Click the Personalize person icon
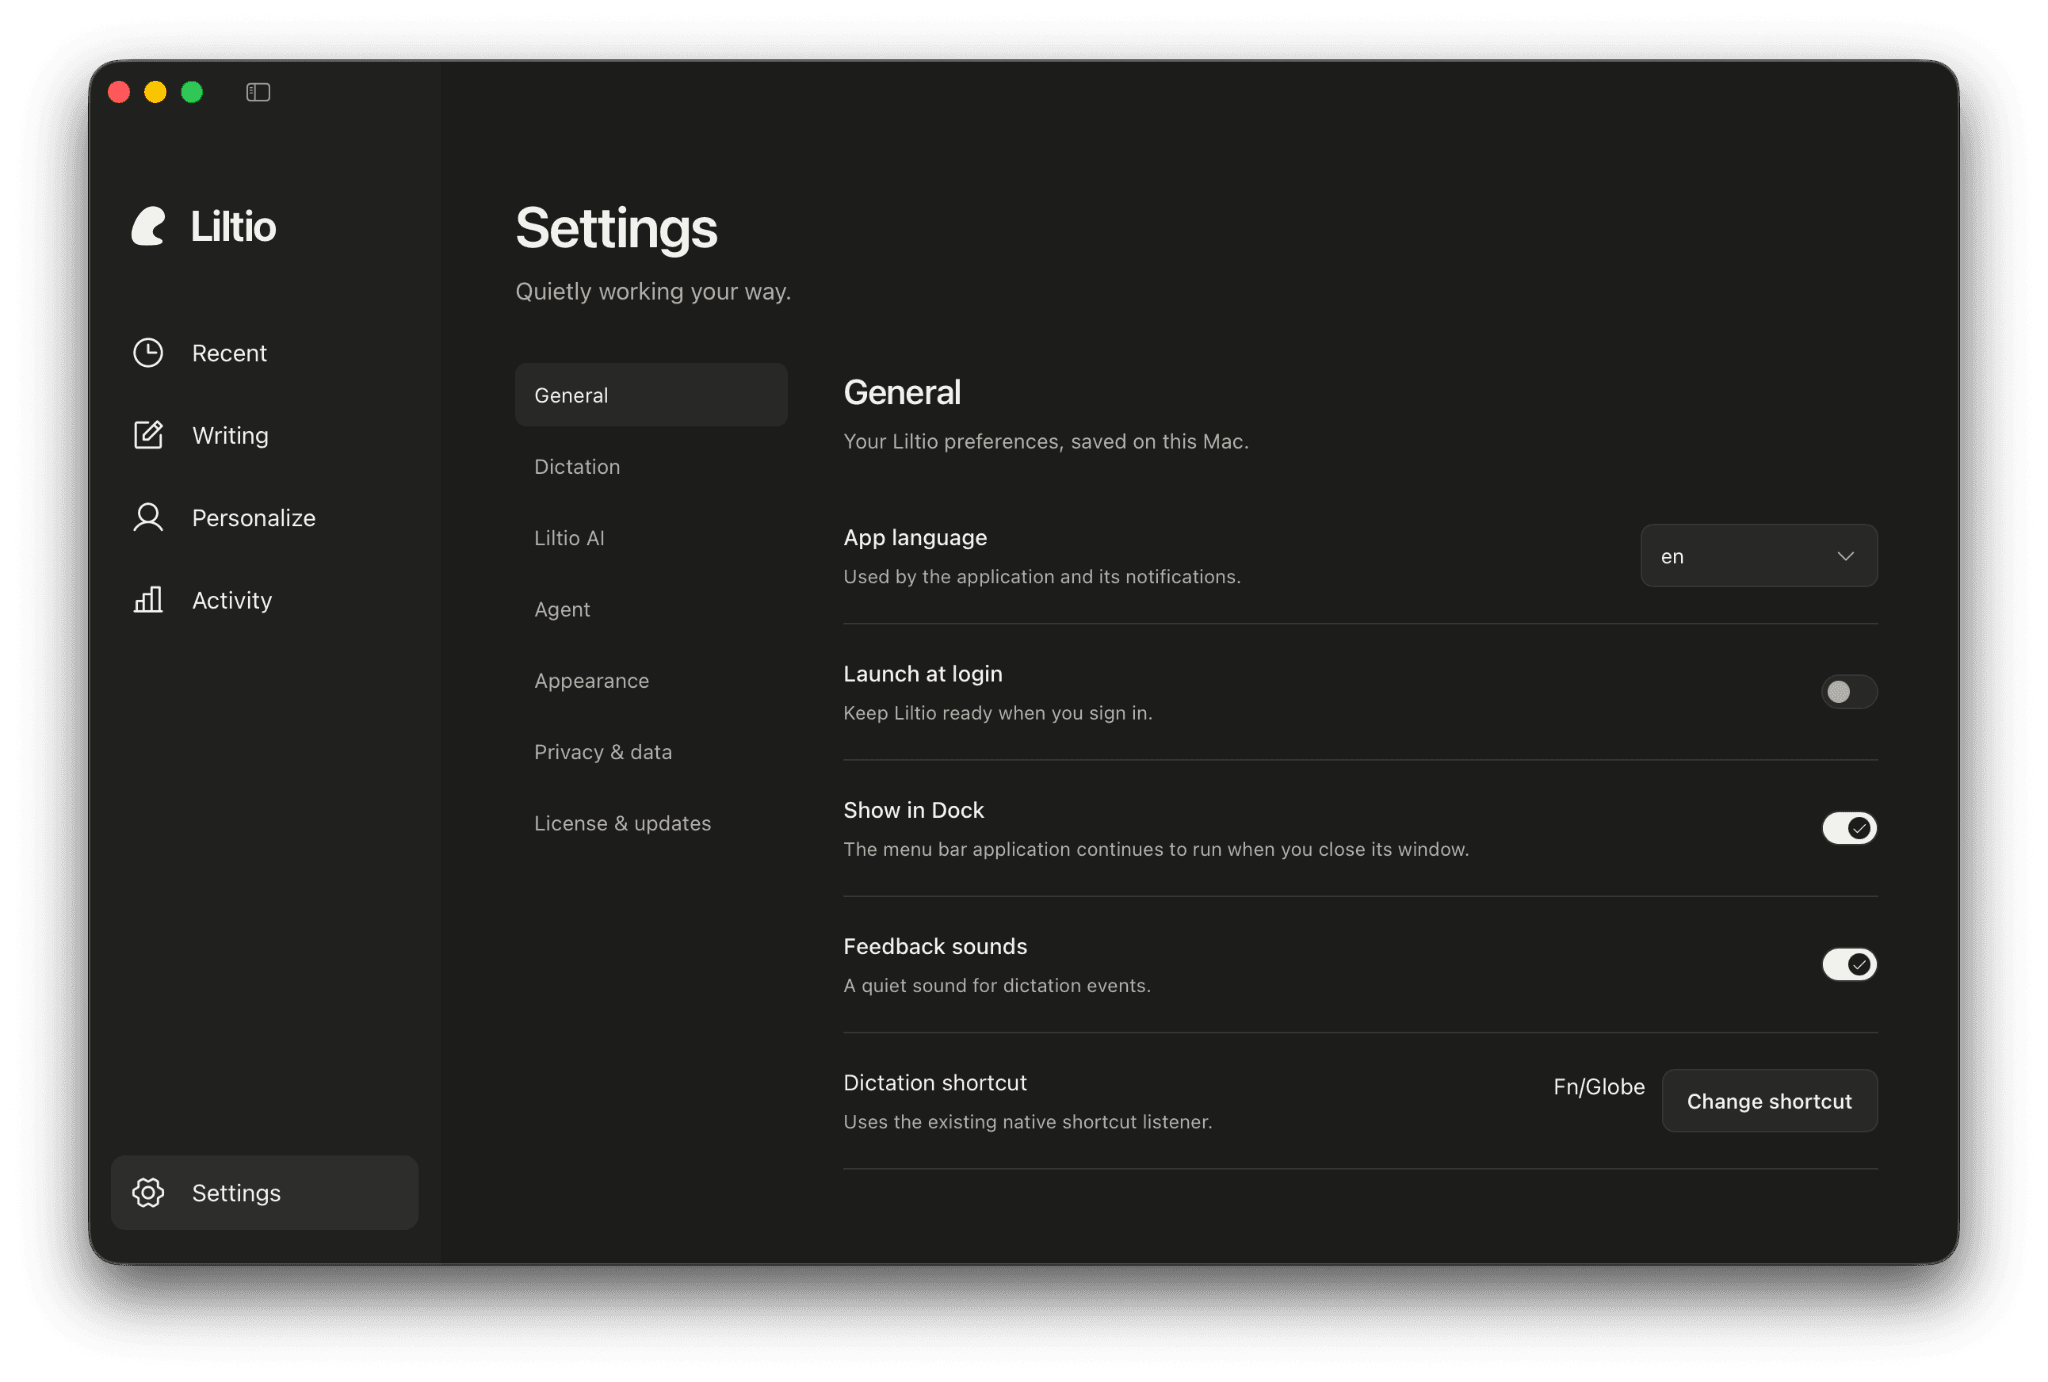This screenshot has width=2048, height=1382. [x=148, y=517]
